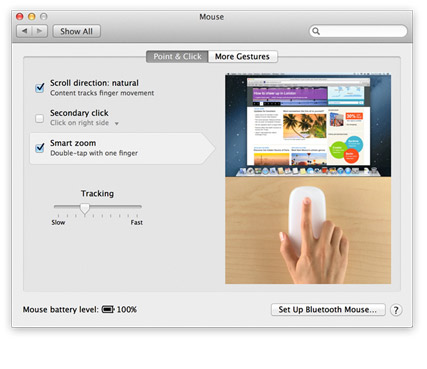Screen dimensions: 427x369
Task: Click the magnifying glass search icon
Action: click(x=316, y=31)
